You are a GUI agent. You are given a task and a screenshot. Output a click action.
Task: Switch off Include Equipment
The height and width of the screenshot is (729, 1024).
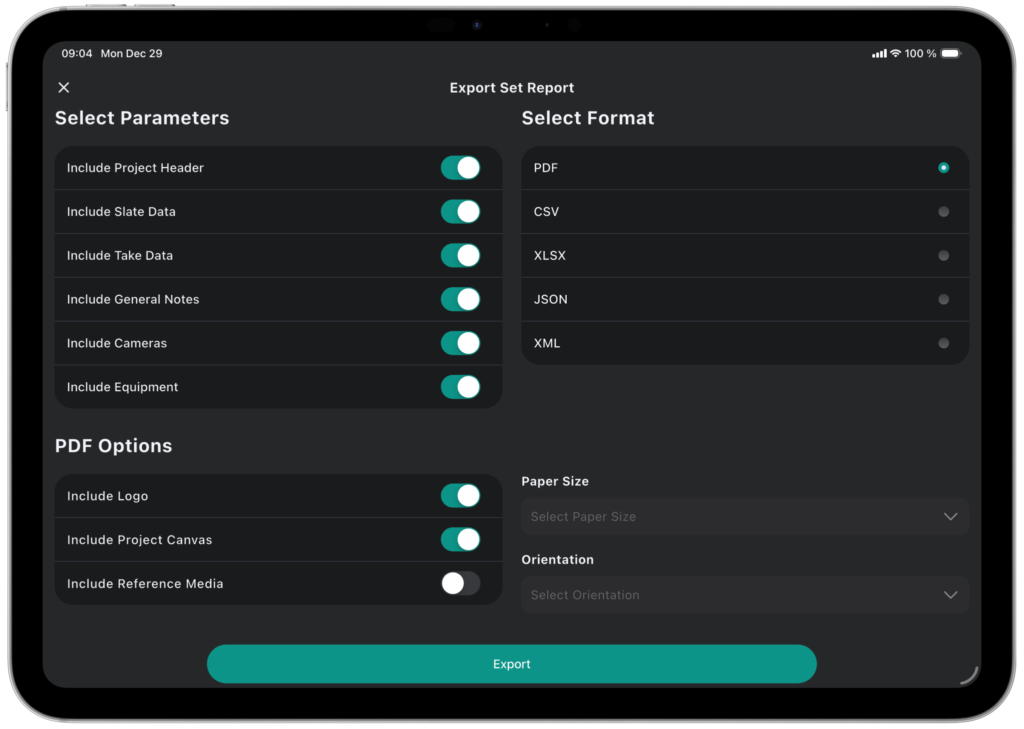(x=460, y=387)
